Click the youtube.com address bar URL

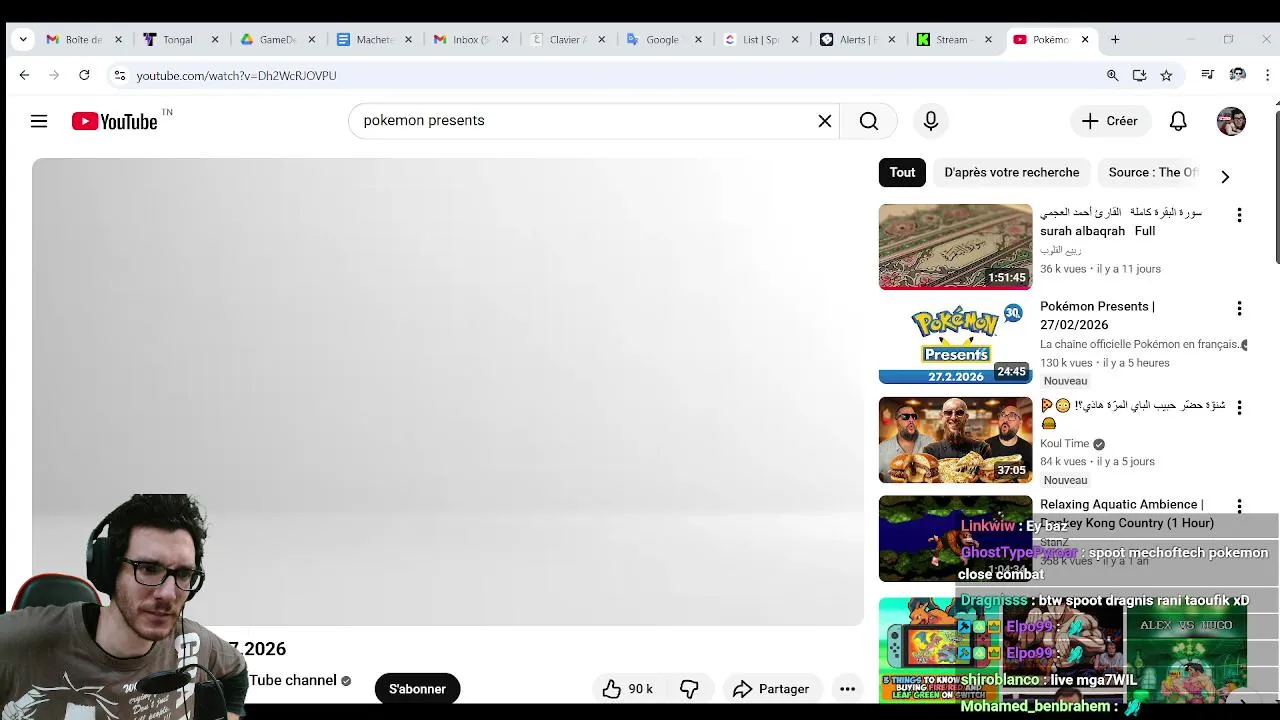(x=236, y=76)
